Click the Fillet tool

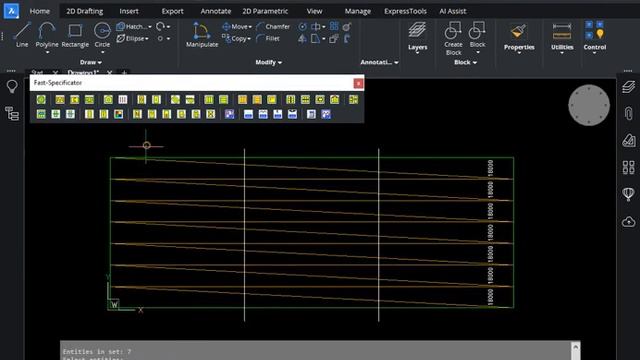[268, 38]
